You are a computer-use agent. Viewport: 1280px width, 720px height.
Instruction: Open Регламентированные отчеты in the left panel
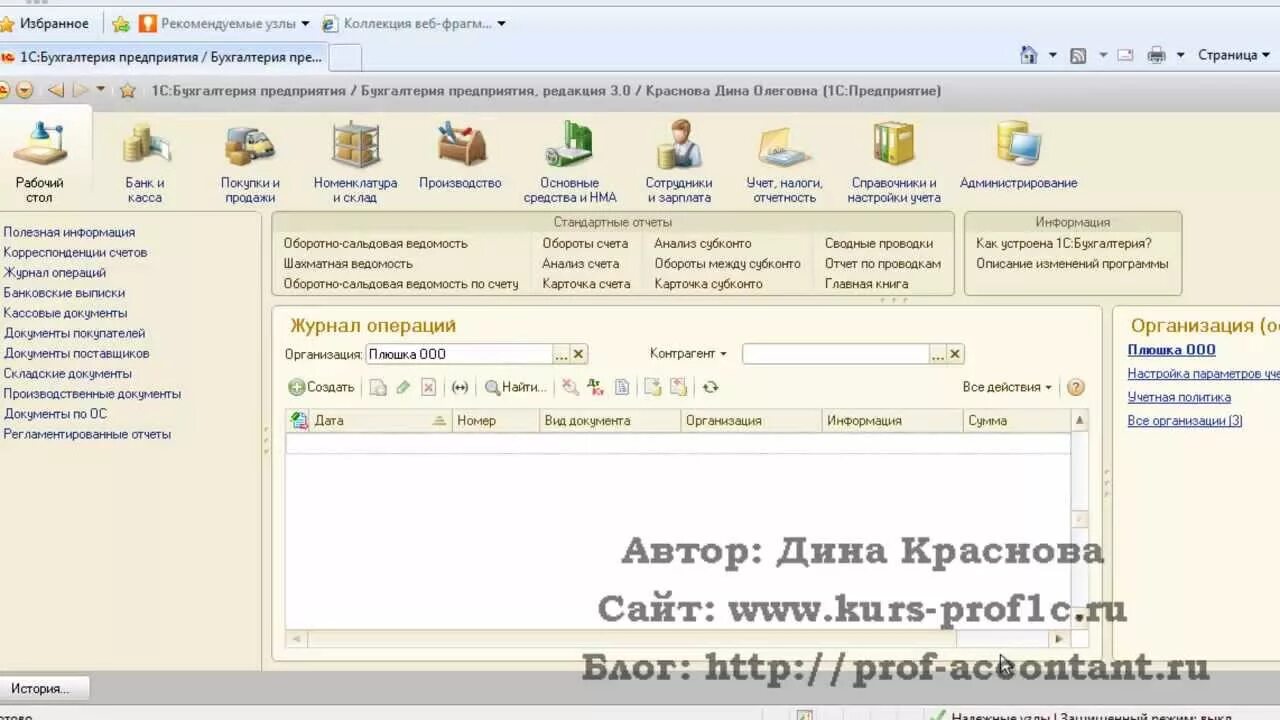(x=87, y=434)
